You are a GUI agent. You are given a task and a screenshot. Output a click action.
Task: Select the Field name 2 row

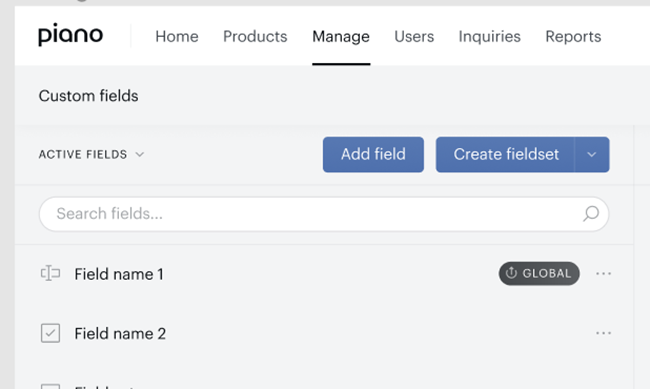tap(324, 333)
